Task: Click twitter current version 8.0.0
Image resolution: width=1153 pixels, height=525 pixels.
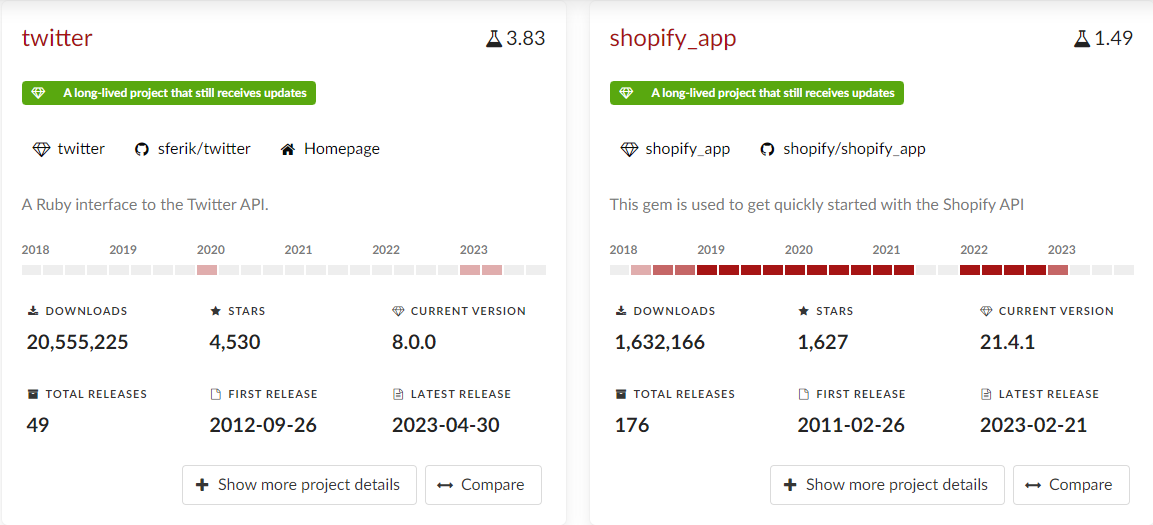Action: (414, 342)
